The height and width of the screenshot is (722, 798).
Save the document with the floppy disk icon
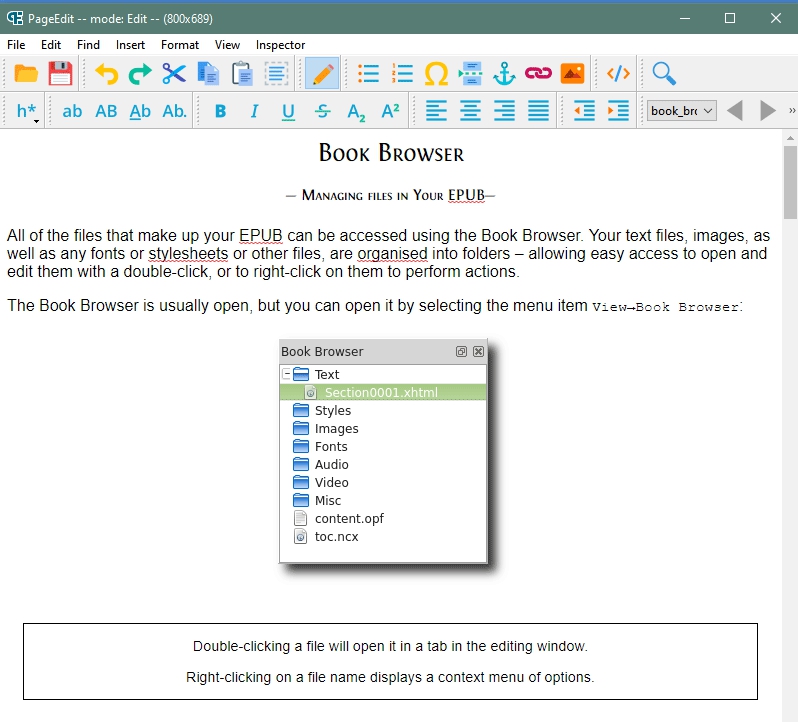click(x=60, y=73)
